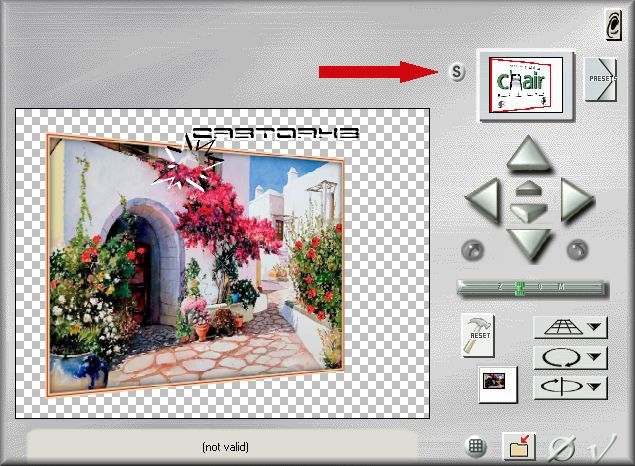
Task: Click the round S settings button
Action: click(x=457, y=72)
